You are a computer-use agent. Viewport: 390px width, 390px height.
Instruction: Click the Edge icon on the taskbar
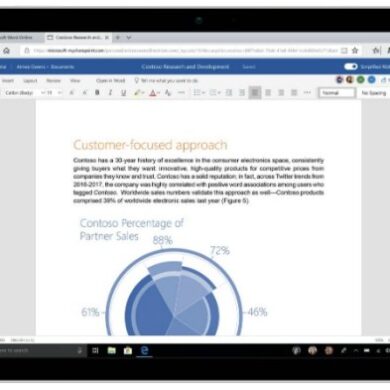click(144, 350)
